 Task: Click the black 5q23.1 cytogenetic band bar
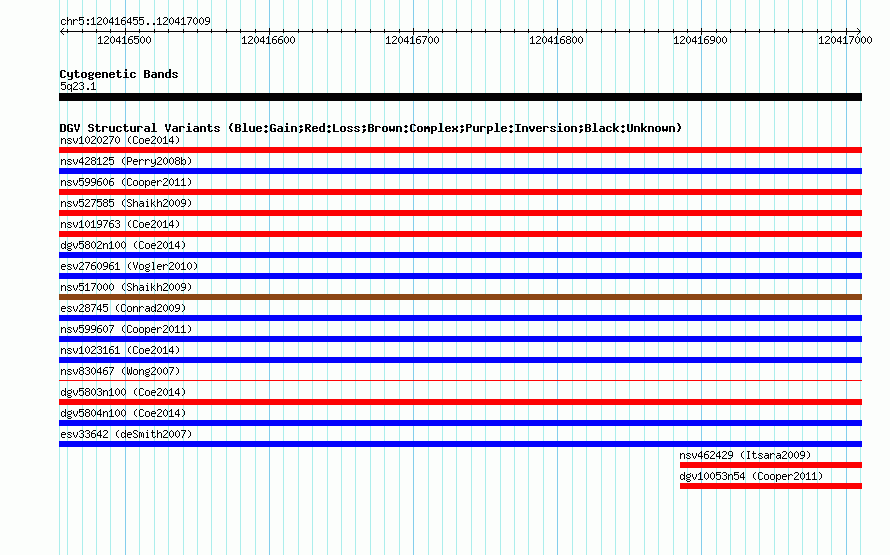point(460,97)
